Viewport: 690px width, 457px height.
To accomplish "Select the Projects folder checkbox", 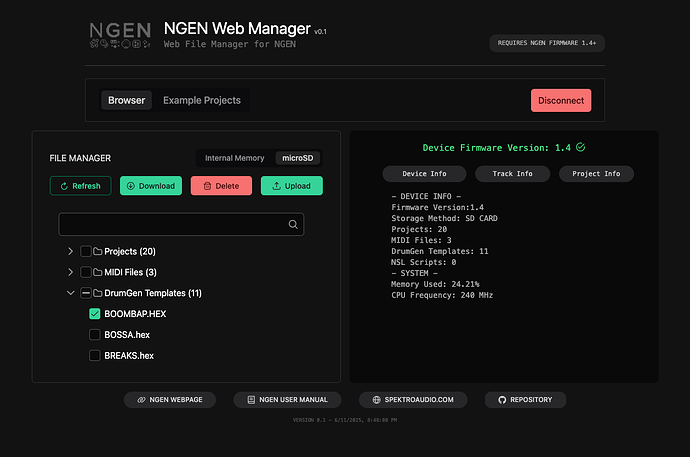I will click(x=86, y=251).
